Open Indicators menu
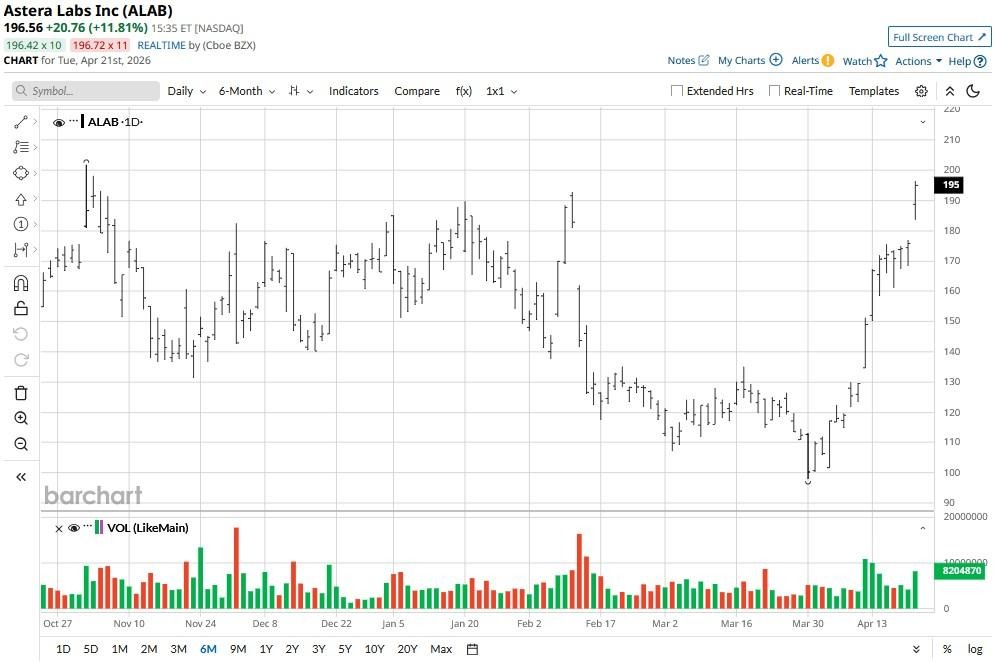Viewport: 996px width, 662px height. click(x=353, y=91)
